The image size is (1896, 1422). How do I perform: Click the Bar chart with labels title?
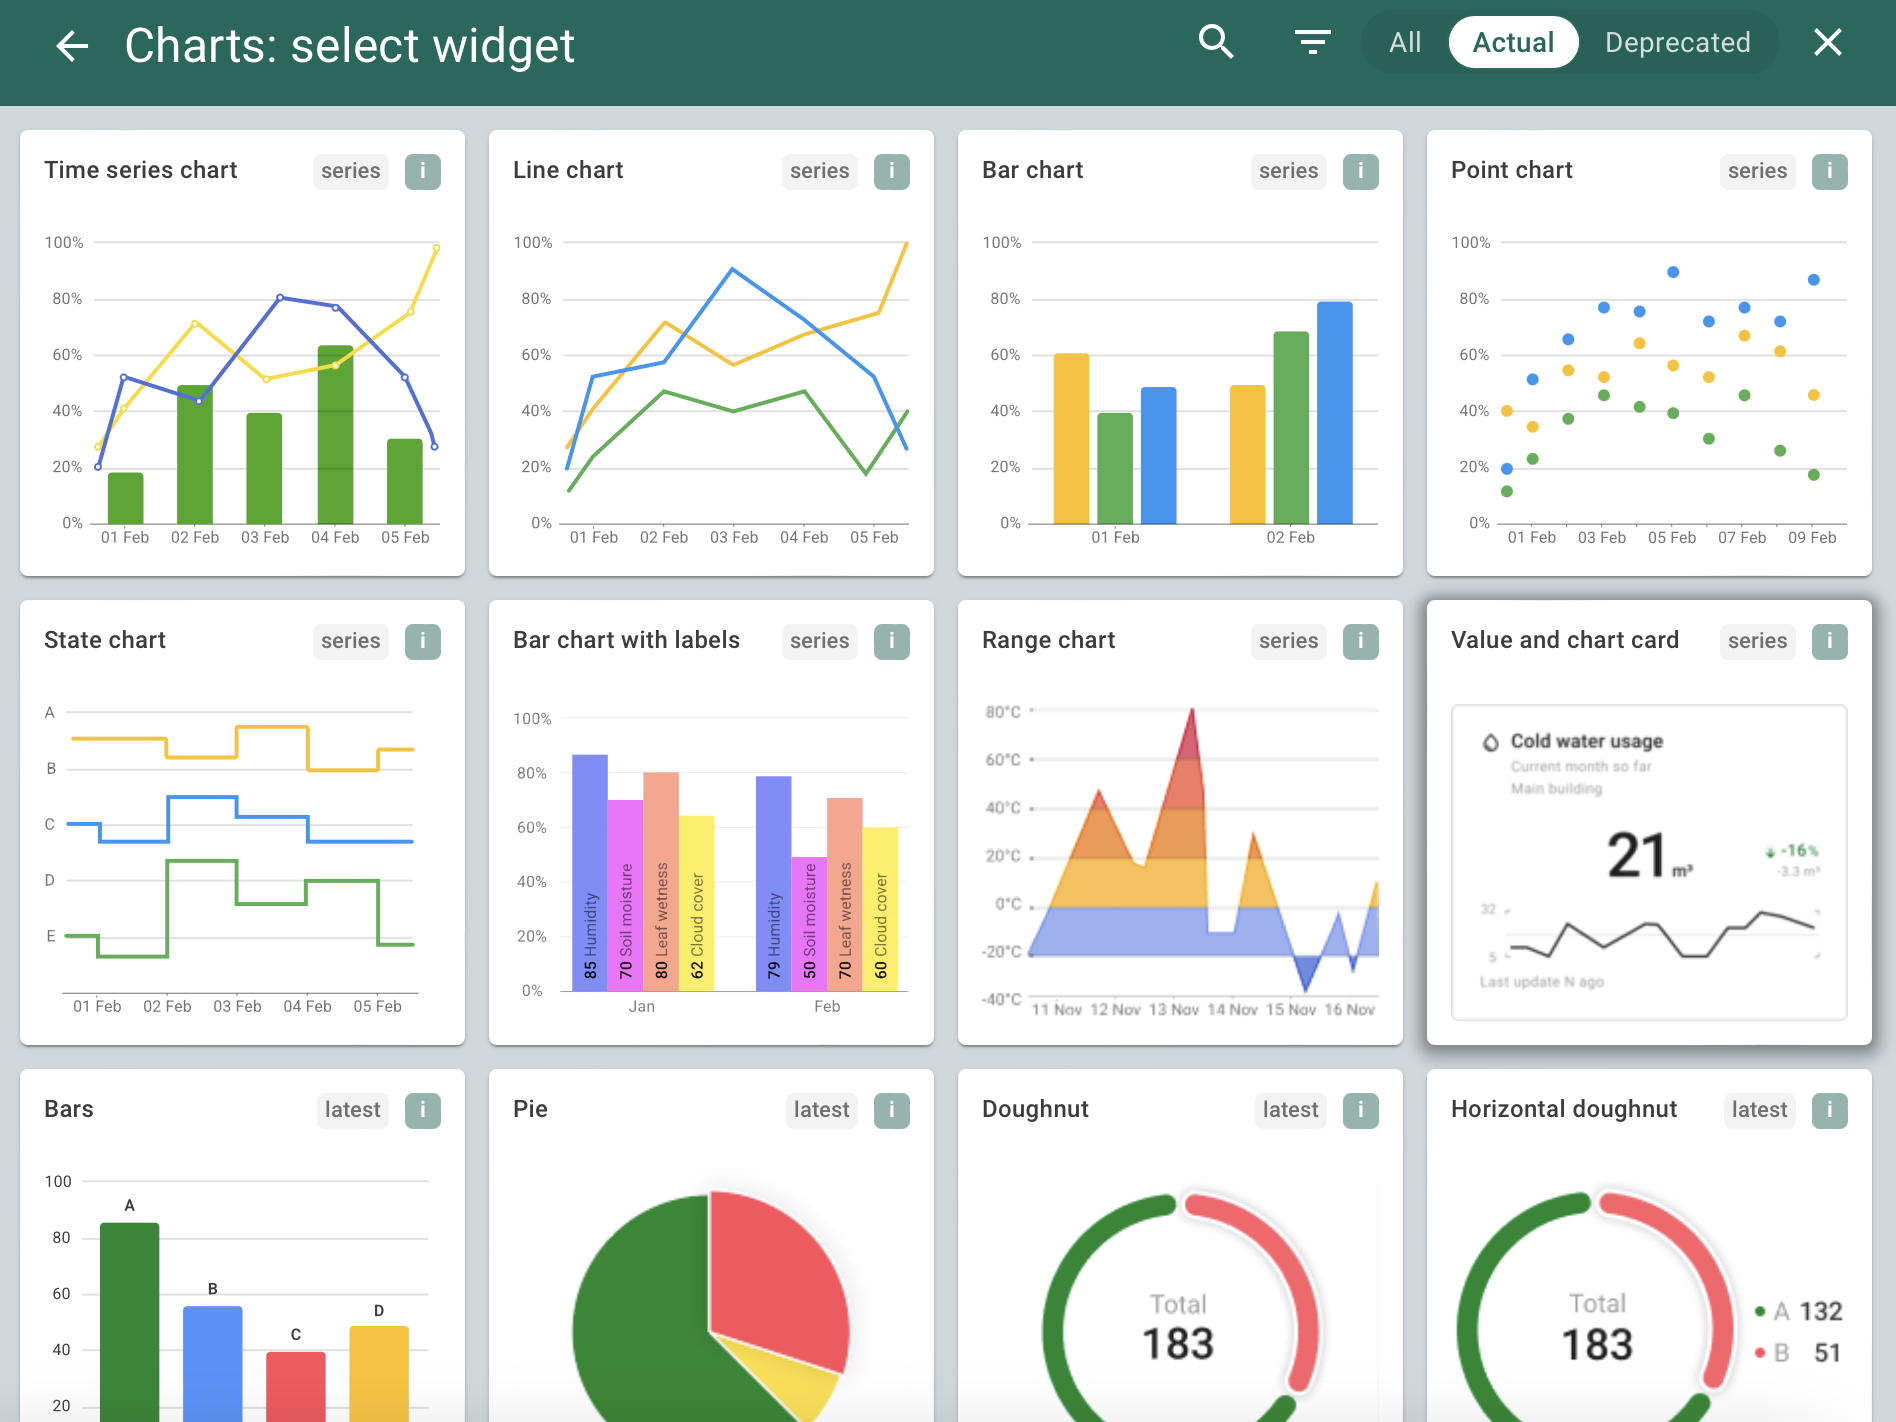(627, 640)
